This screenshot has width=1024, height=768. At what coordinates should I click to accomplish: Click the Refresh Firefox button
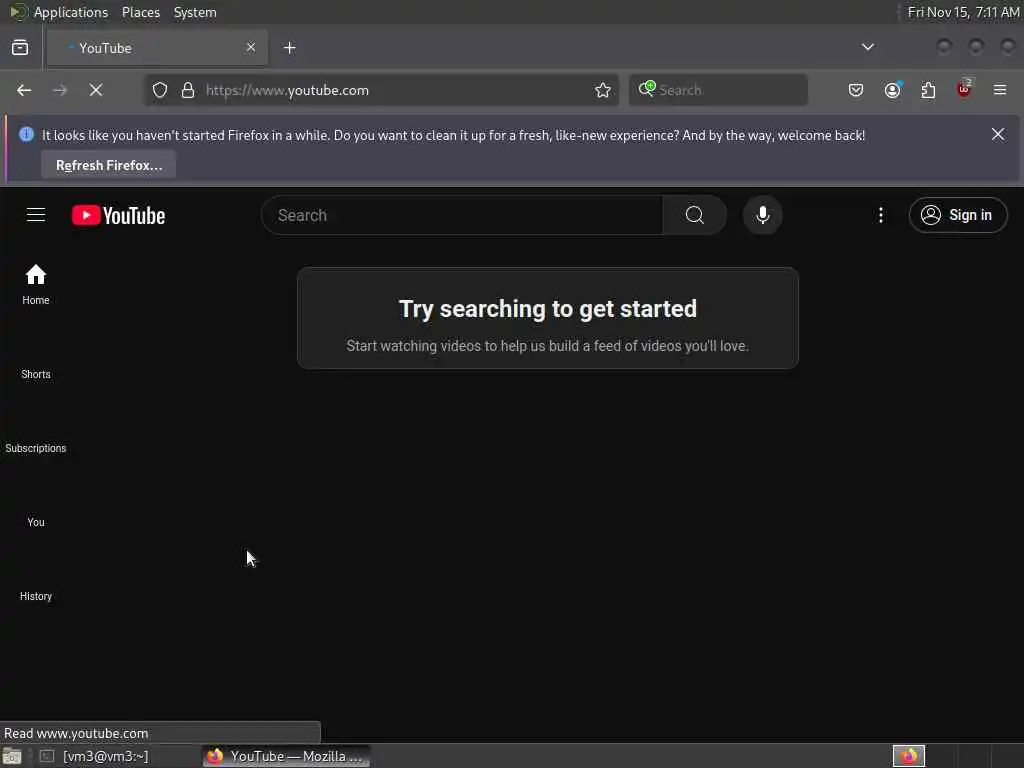tap(108, 165)
